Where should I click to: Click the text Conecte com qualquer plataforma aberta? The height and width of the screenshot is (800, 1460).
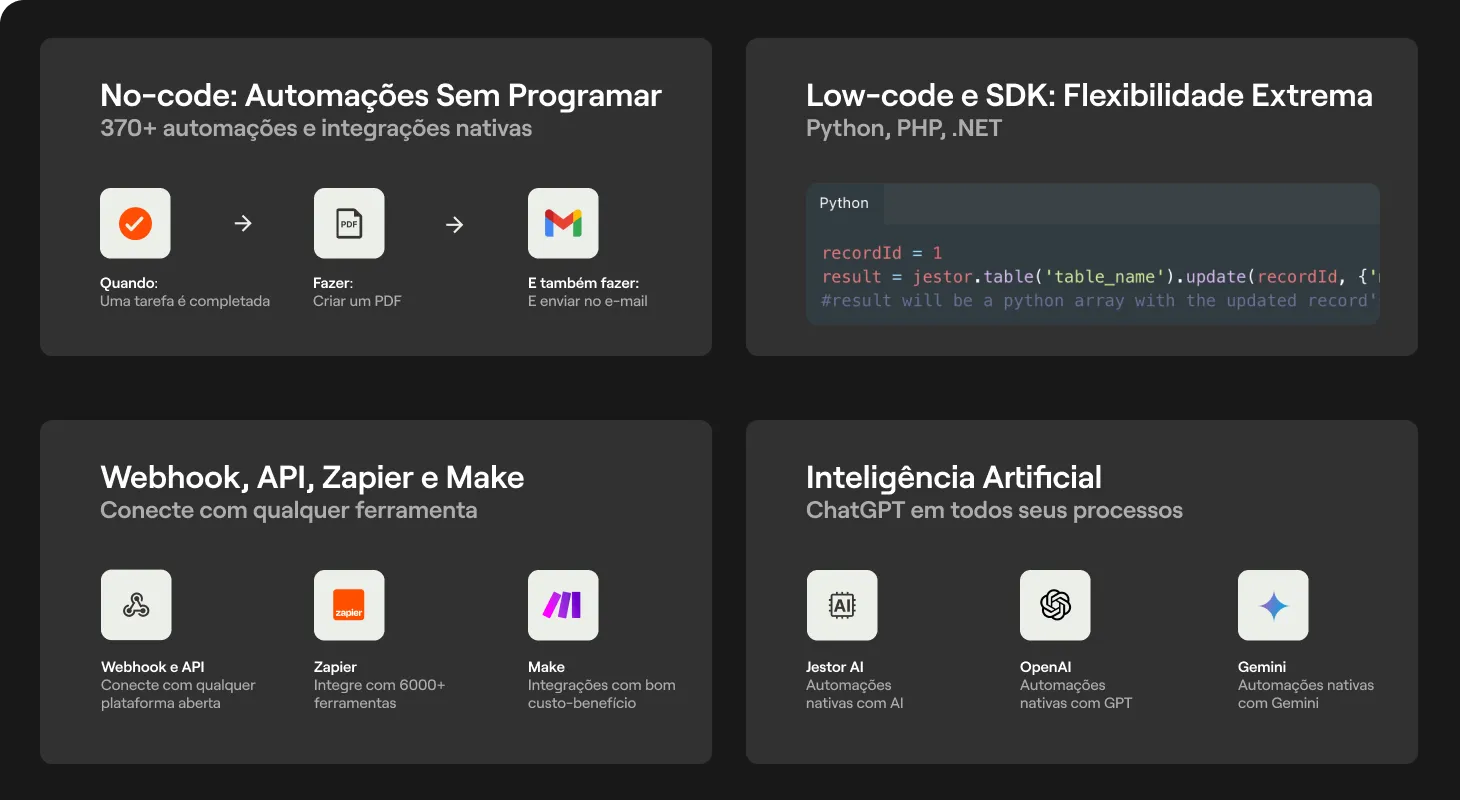point(178,694)
